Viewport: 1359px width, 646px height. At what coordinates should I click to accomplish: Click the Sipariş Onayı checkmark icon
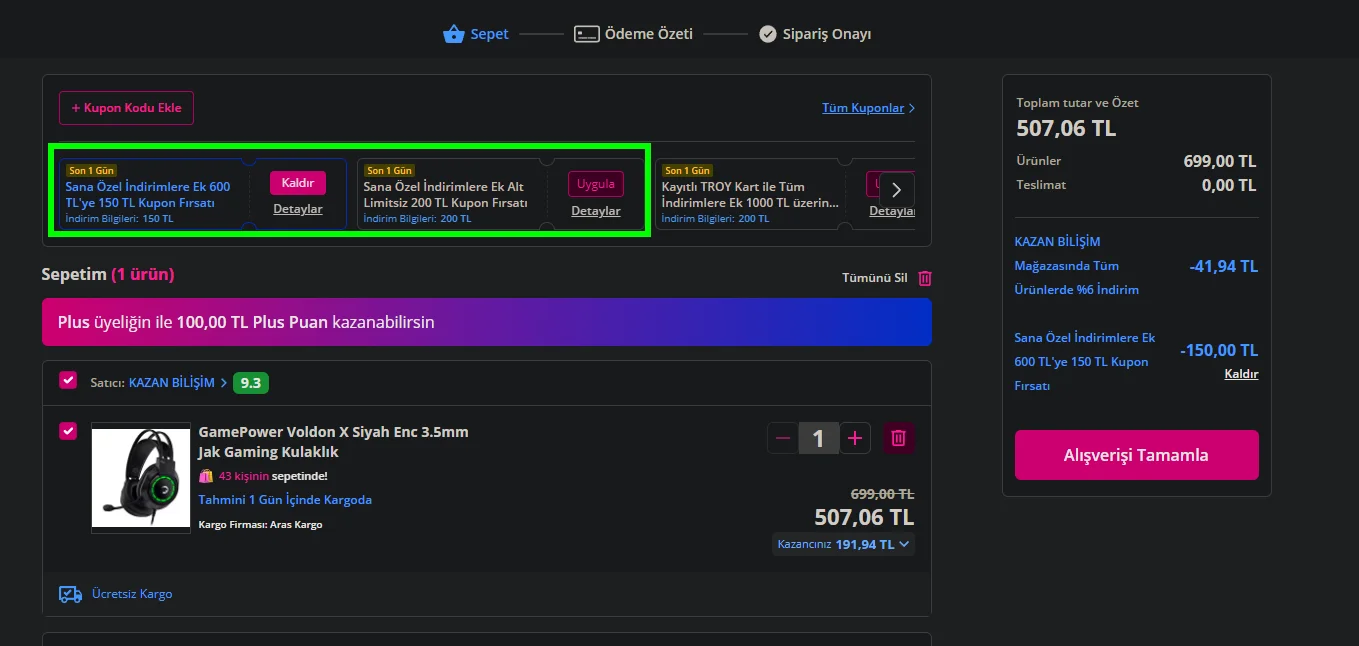768,34
